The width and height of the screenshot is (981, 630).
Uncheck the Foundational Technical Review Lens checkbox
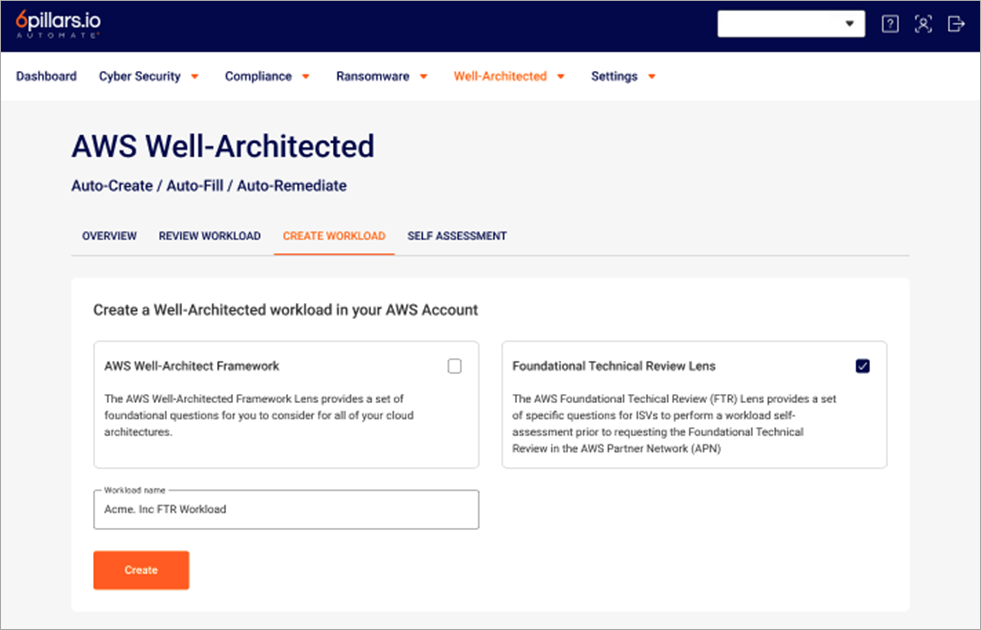click(x=863, y=366)
